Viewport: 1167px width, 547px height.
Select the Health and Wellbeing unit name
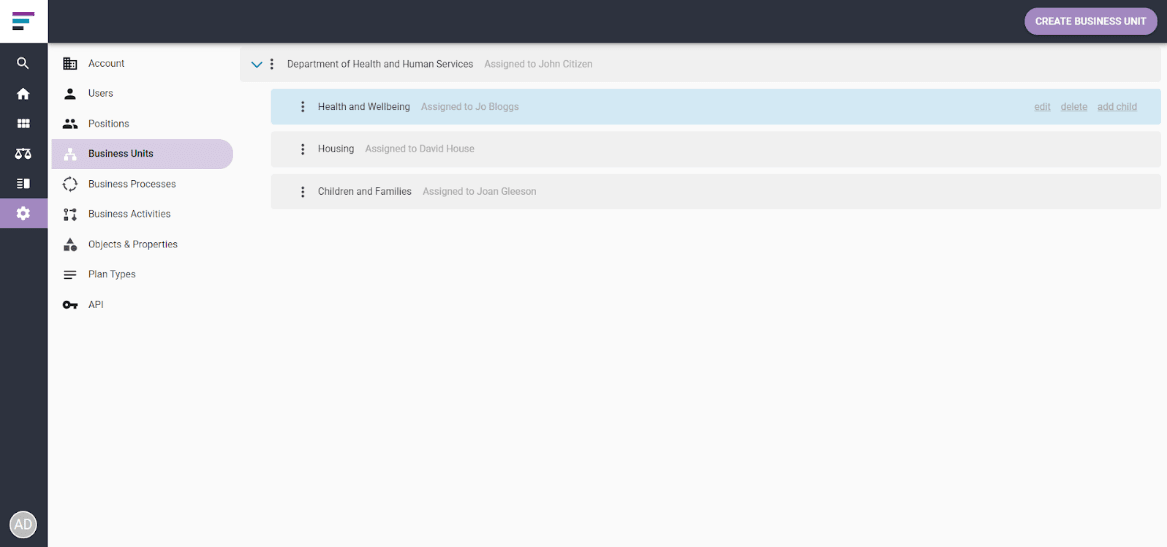coord(363,106)
